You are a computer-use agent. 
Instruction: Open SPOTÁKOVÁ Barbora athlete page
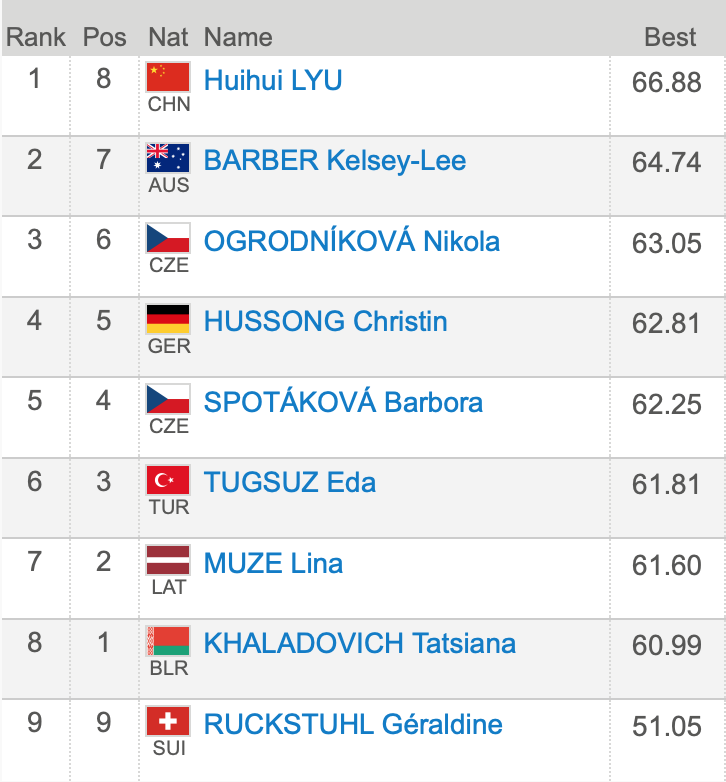coord(343,402)
